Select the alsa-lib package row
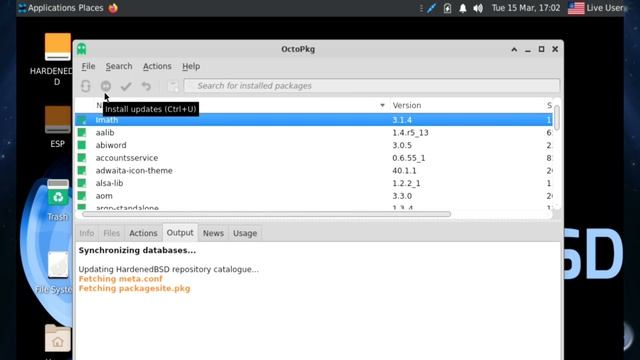The image size is (640, 360). point(313,183)
